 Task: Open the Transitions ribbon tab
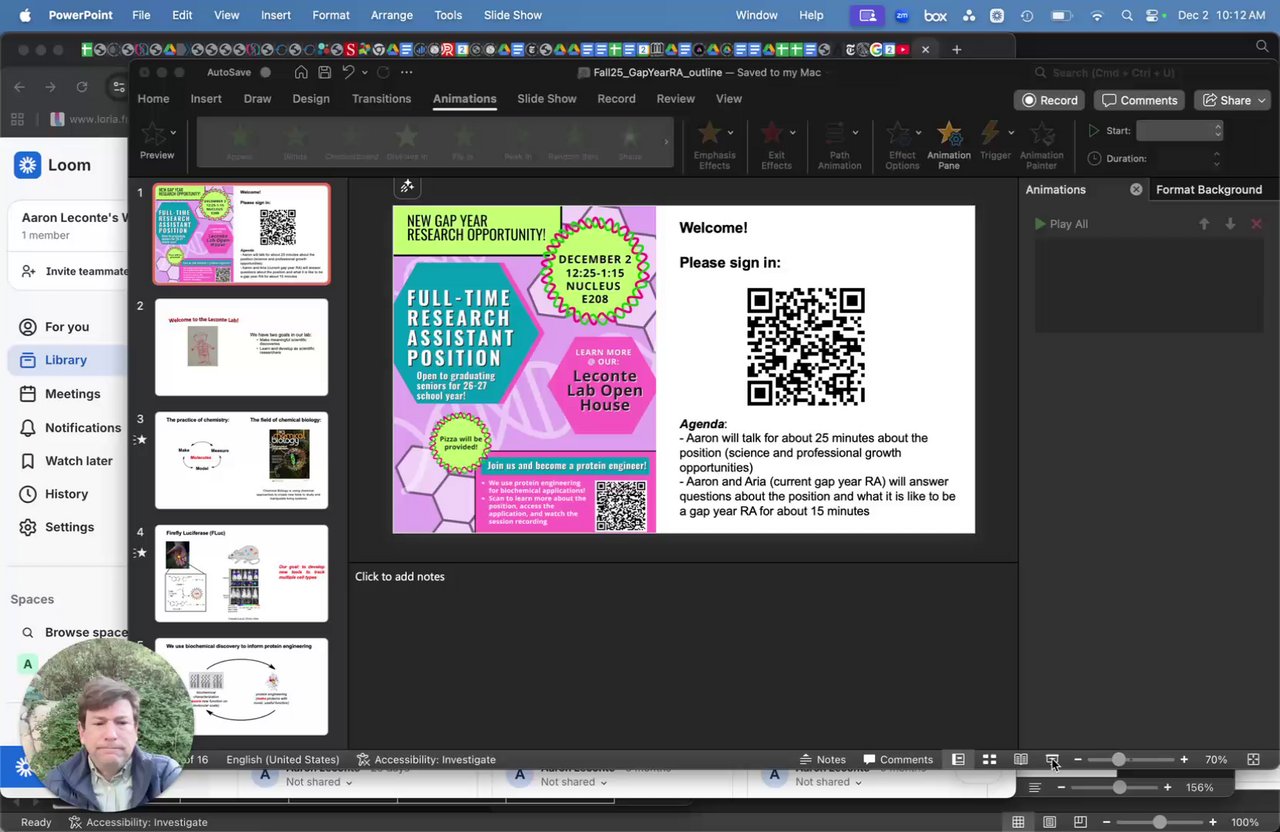[381, 99]
